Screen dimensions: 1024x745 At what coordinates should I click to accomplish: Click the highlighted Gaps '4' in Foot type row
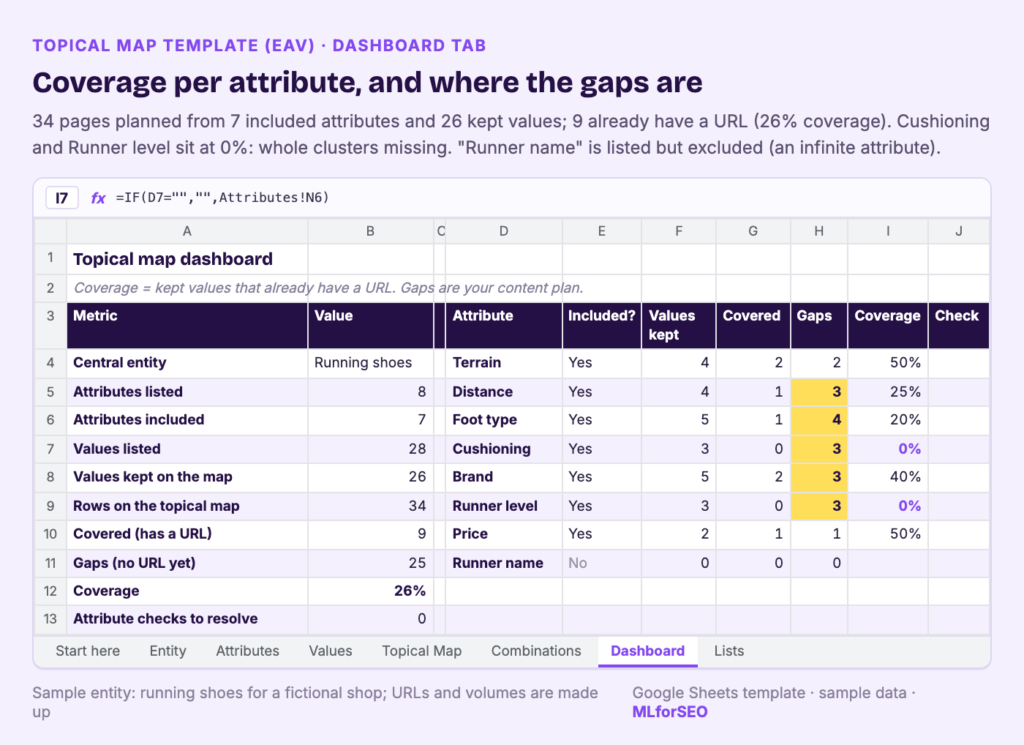pos(819,420)
